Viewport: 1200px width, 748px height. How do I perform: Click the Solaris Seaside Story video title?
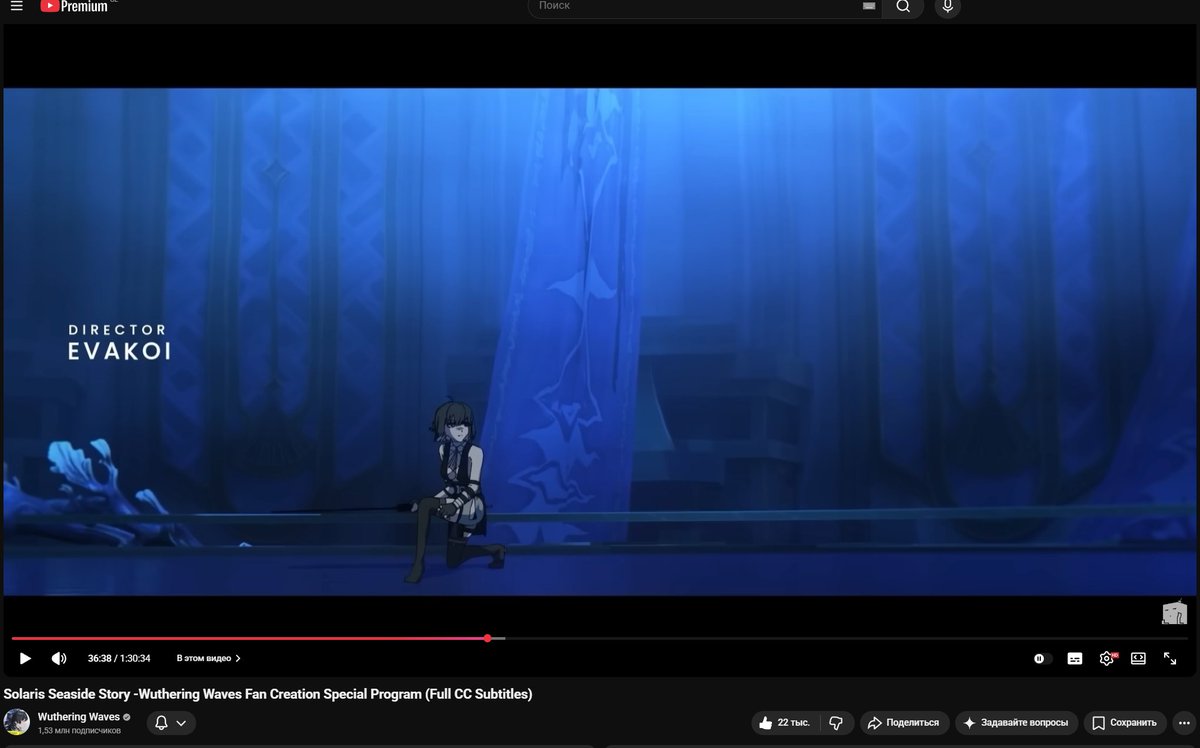268,694
